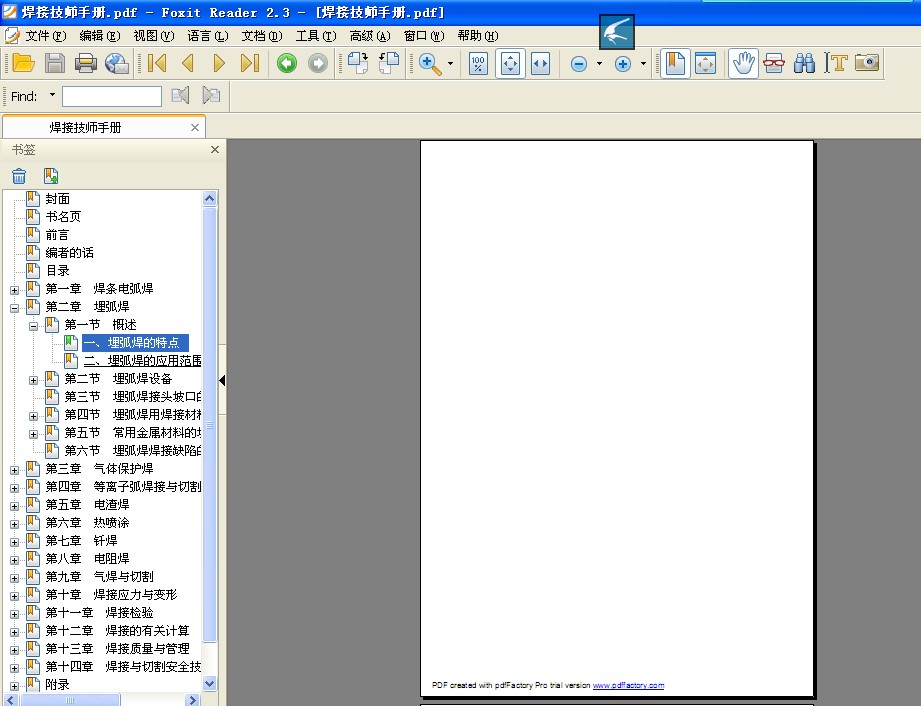The width and height of the screenshot is (921, 706).
Task: Select the 一、埋弧焊的特点 bookmark
Action: coord(135,342)
